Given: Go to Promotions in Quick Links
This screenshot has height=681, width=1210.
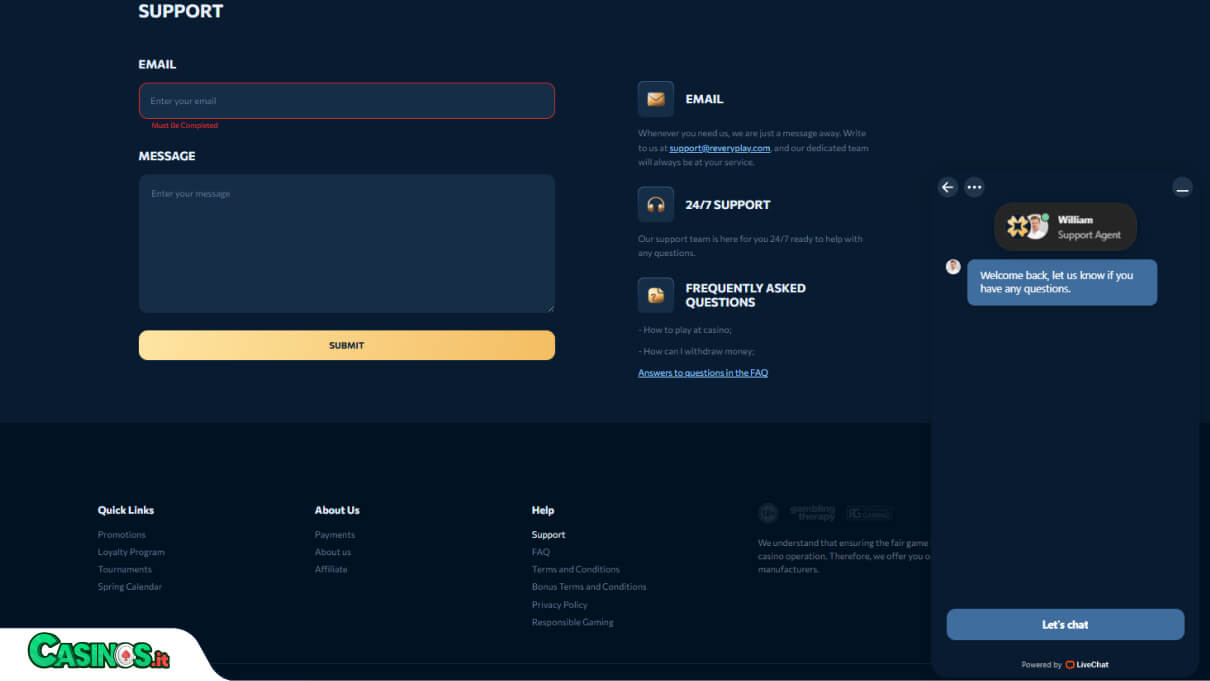Looking at the screenshot, I should pyautogui.click(x=122, y=535).
